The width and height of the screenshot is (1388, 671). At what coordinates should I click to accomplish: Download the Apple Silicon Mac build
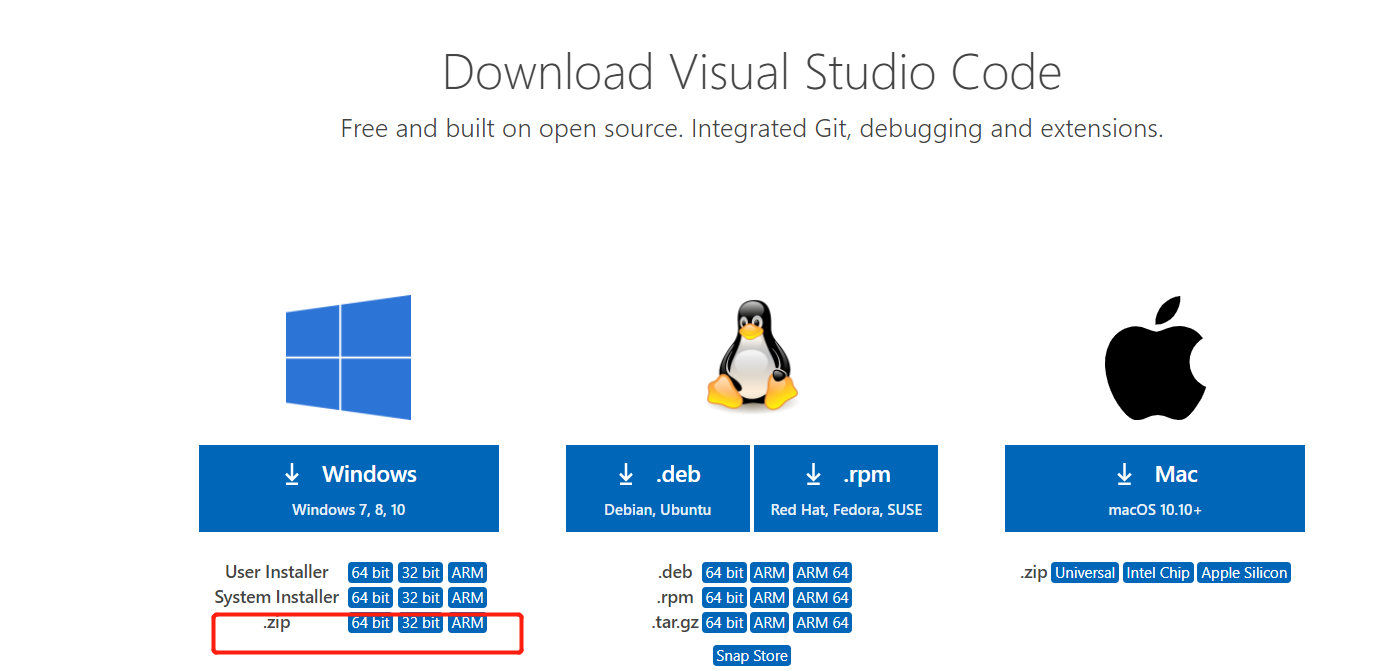pos(1243,572)
